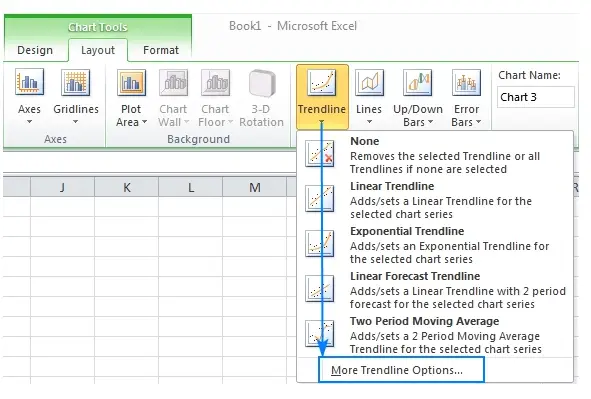Select column K header
591x399 pixels.
[127, 187]
